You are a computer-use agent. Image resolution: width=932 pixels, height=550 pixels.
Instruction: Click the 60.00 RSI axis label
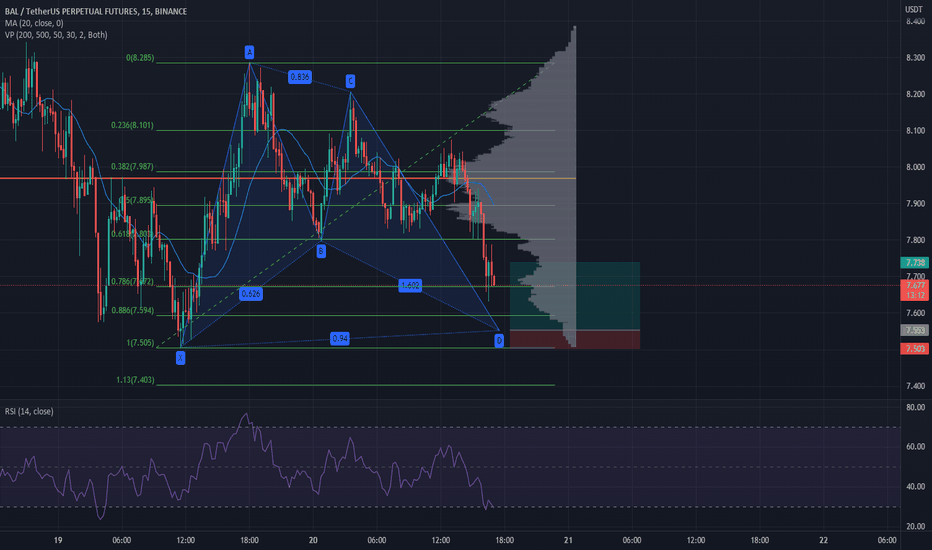[x=915, y=447]
